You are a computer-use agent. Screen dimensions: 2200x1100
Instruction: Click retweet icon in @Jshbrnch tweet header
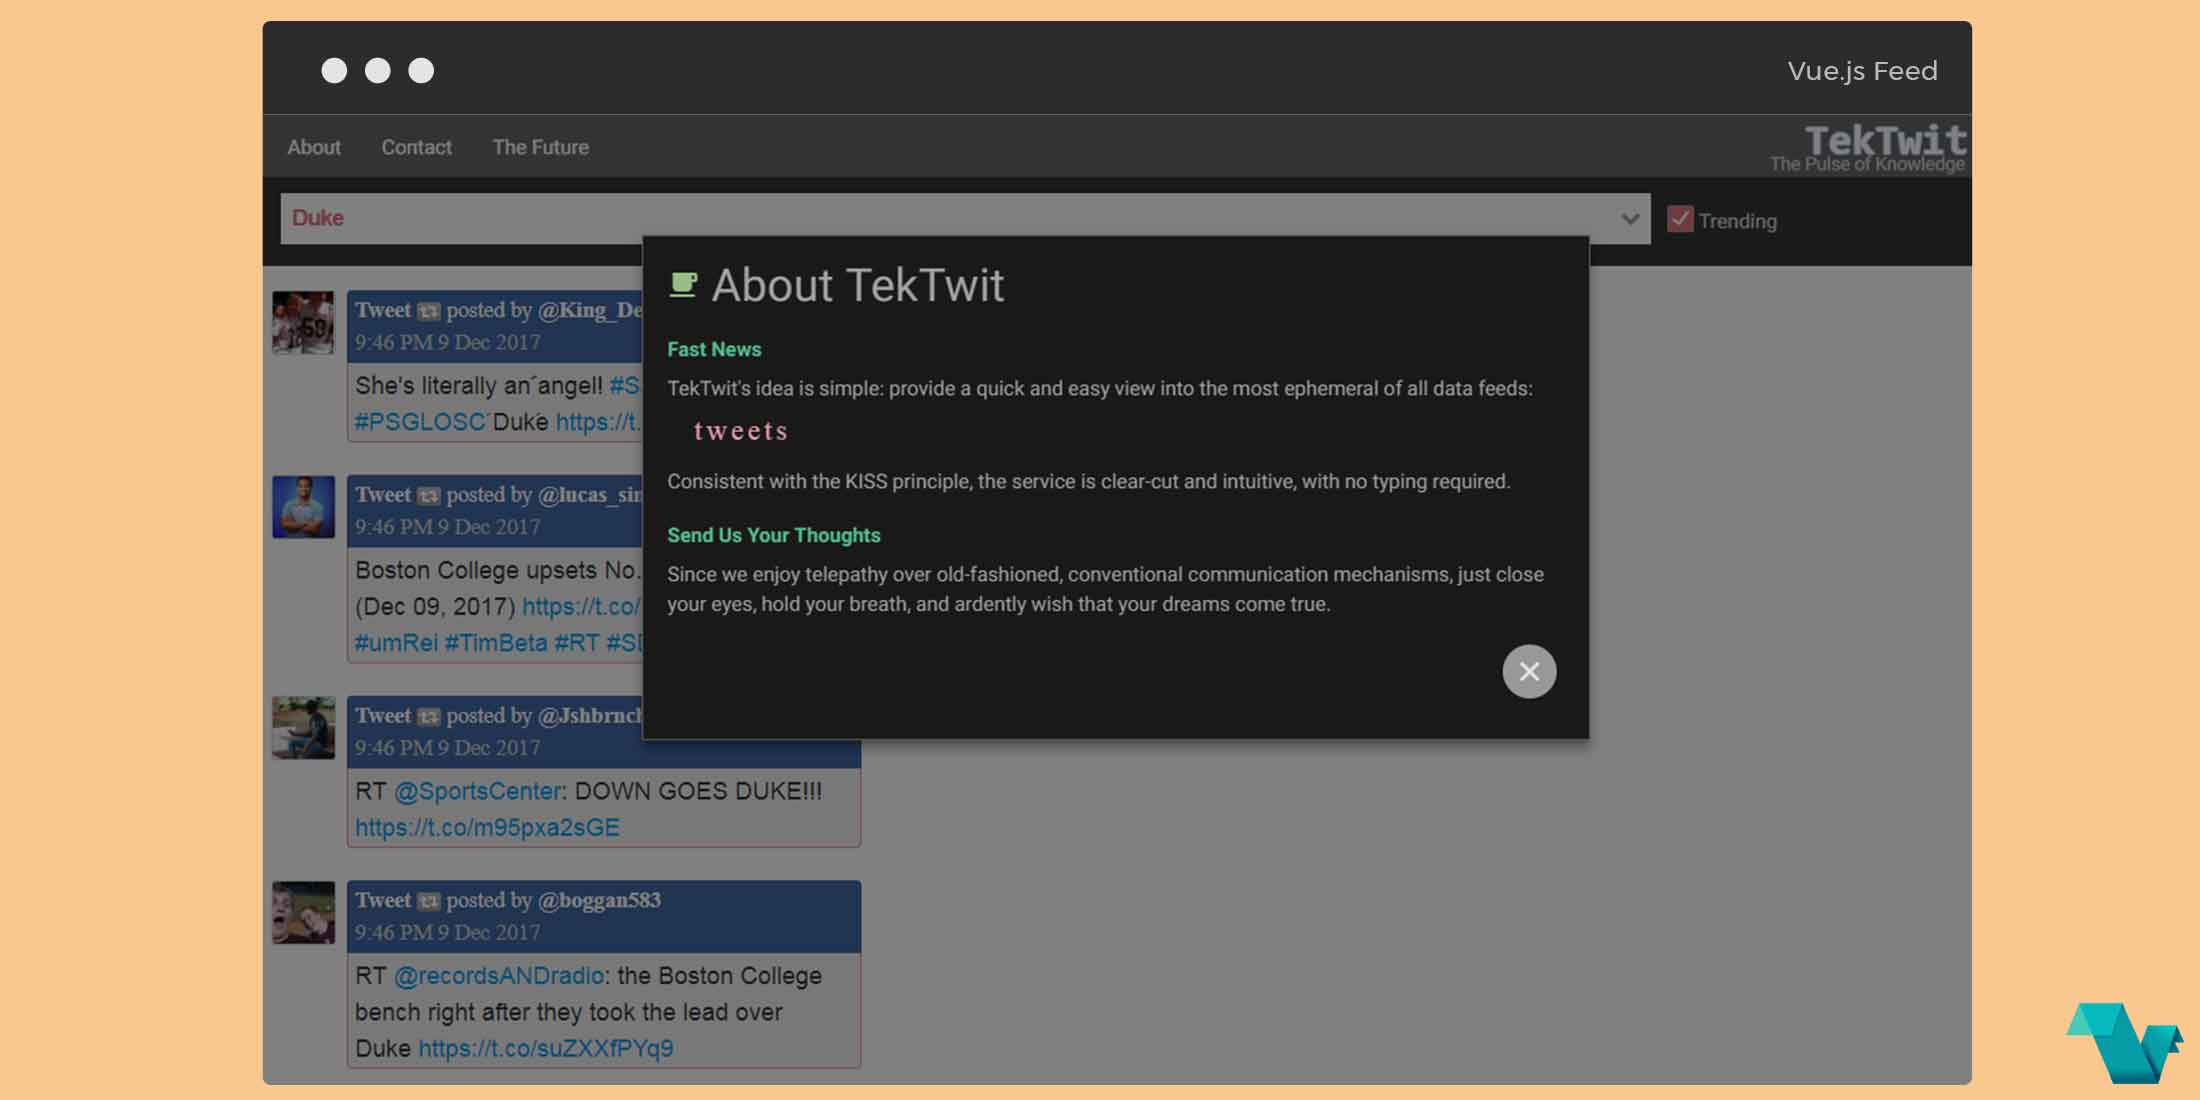pyautogui.click(x=428, y=717)
